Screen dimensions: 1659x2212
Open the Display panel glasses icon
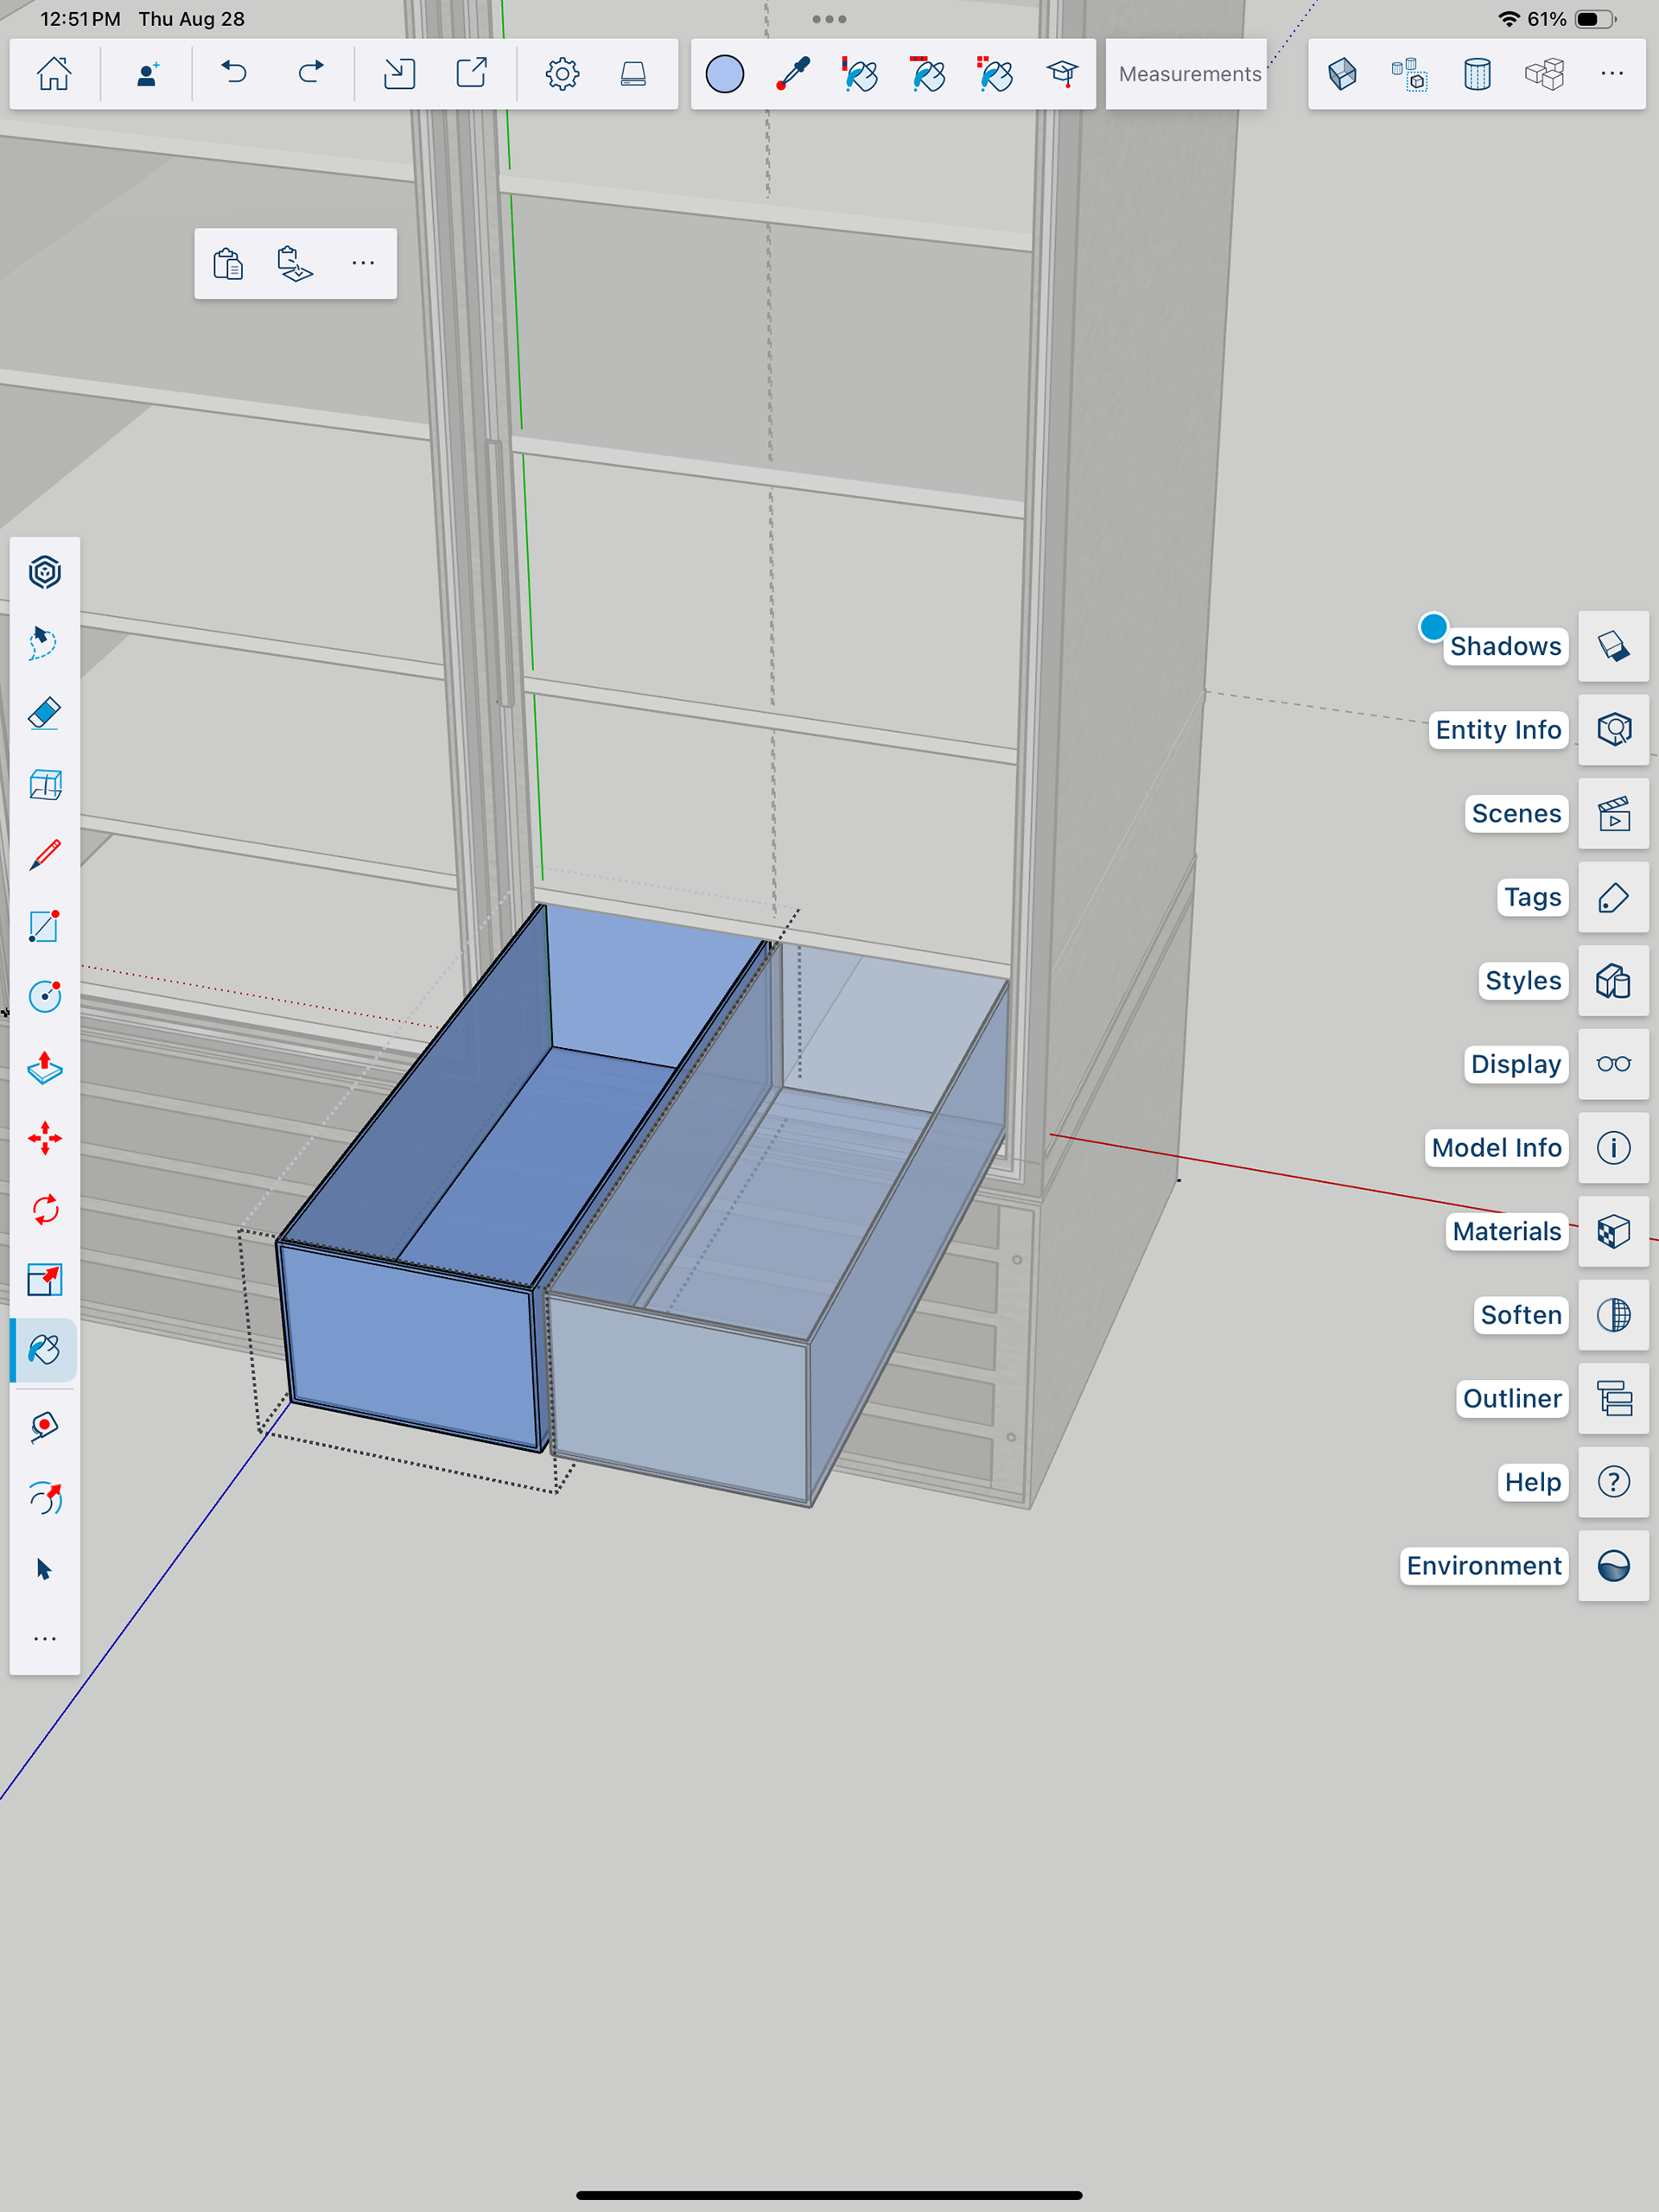(x=1613, y=1064)
